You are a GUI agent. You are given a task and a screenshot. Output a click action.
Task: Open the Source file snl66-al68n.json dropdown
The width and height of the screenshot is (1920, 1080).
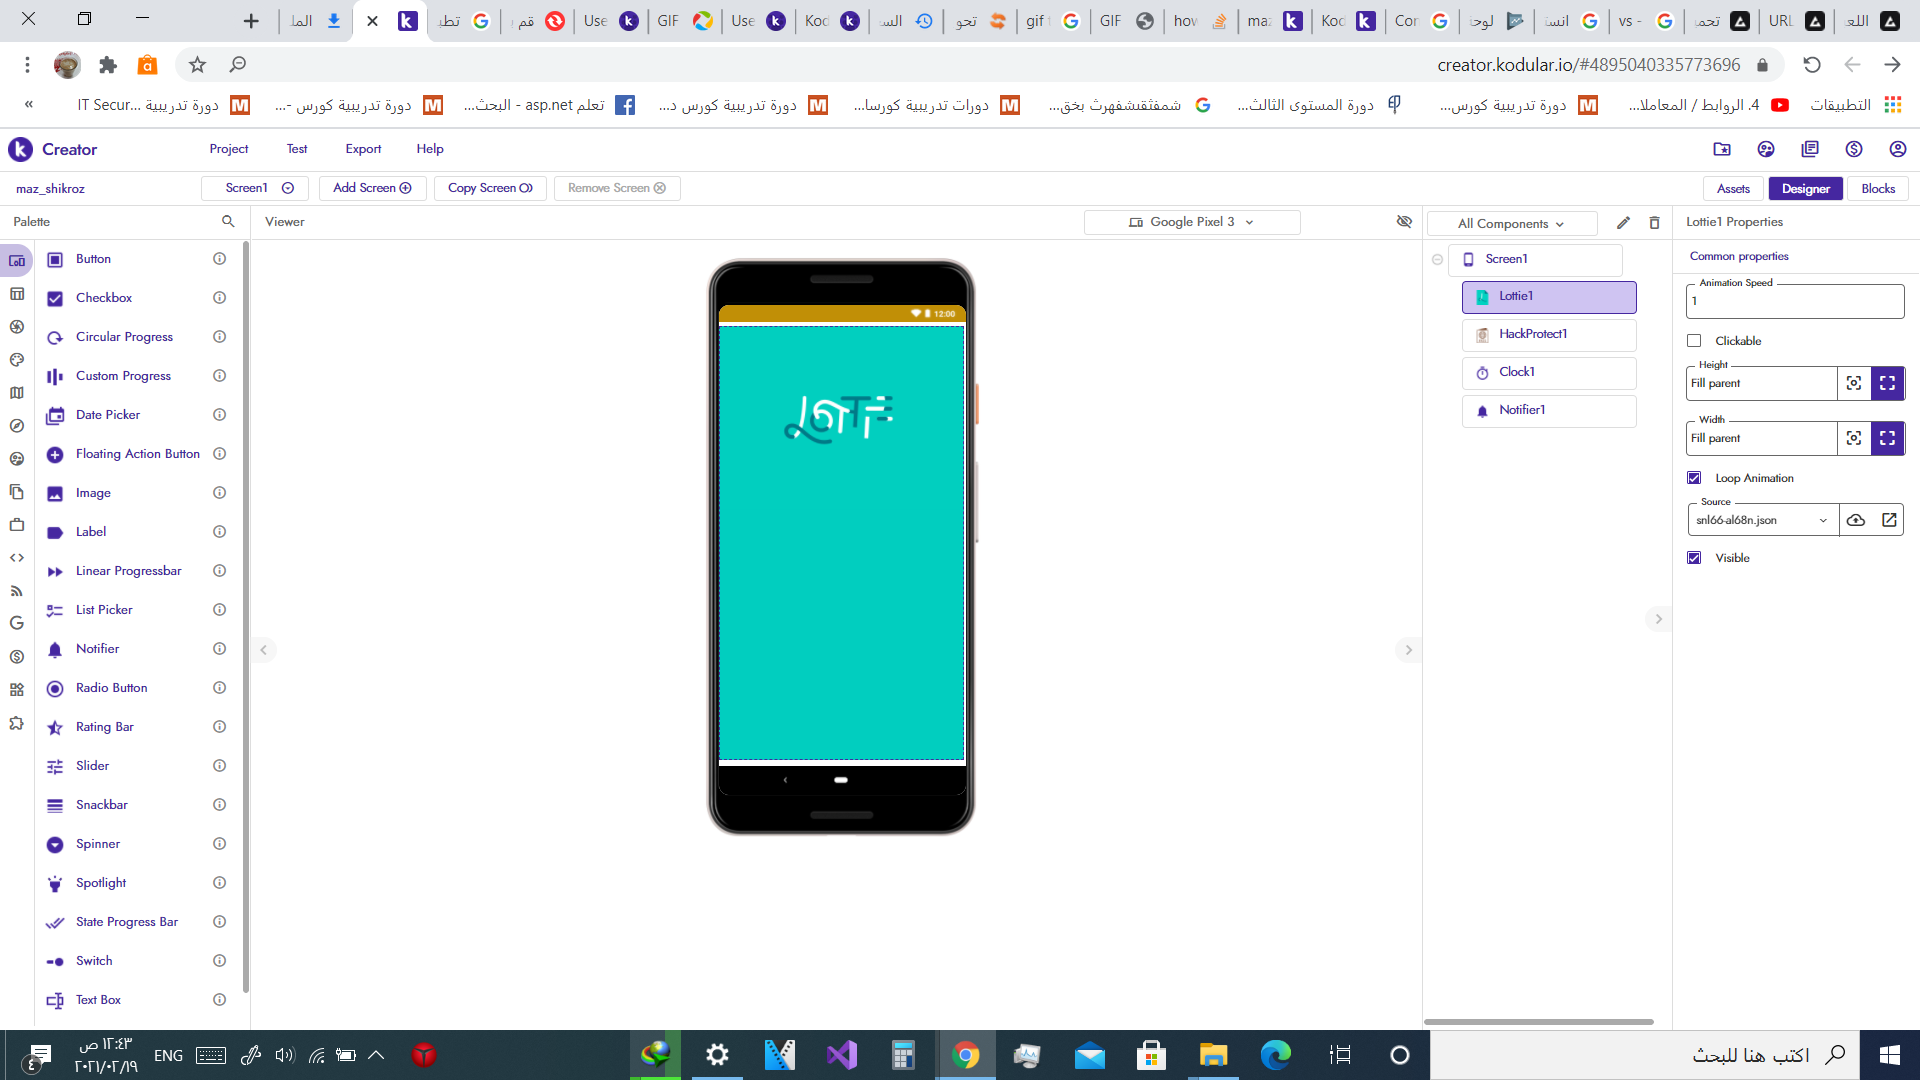1762,520
